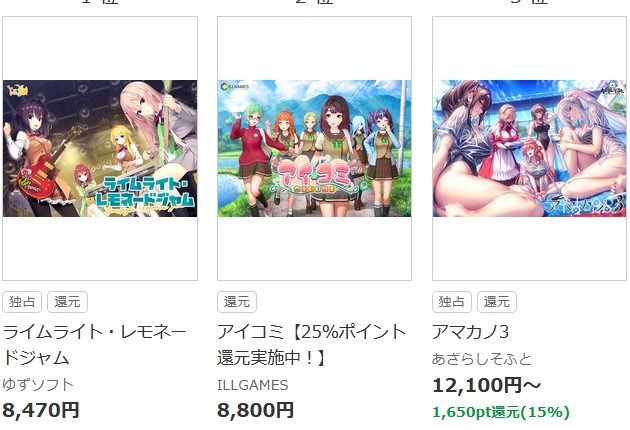Image resolution: width=630 pixels, height=430 pixels.
Task: Open the アマカノ3 cover thumbnail
Action: point(529,148)
